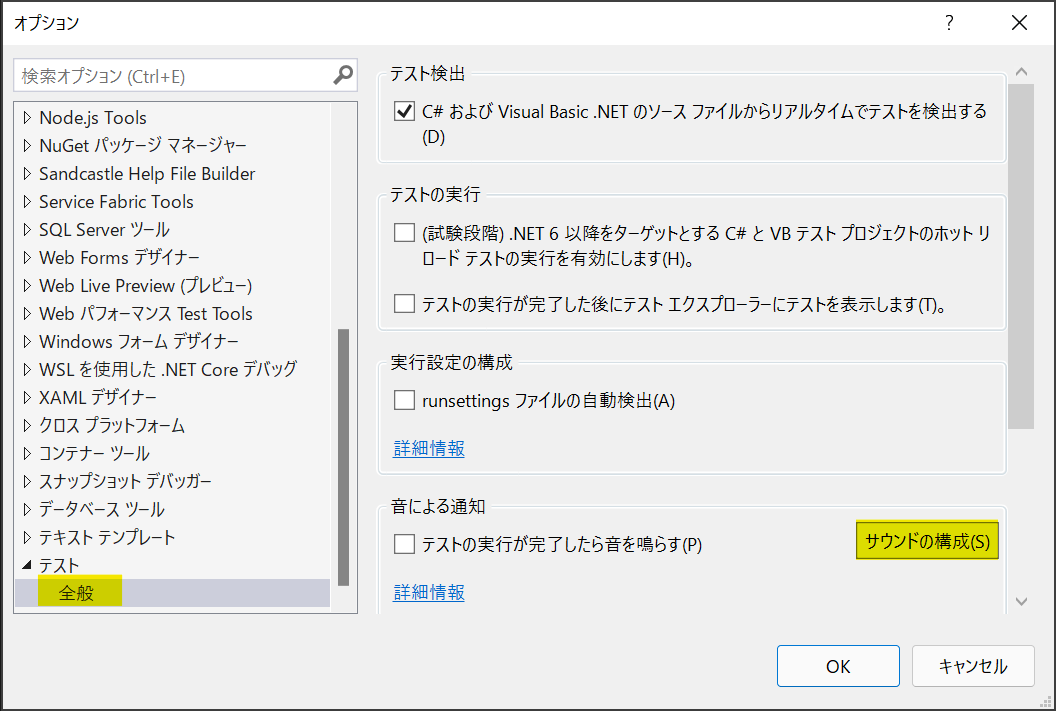1056x711 pixels.
Task: Uncheck the real-time test discovery checkbox
Action: tap(404, 111)
